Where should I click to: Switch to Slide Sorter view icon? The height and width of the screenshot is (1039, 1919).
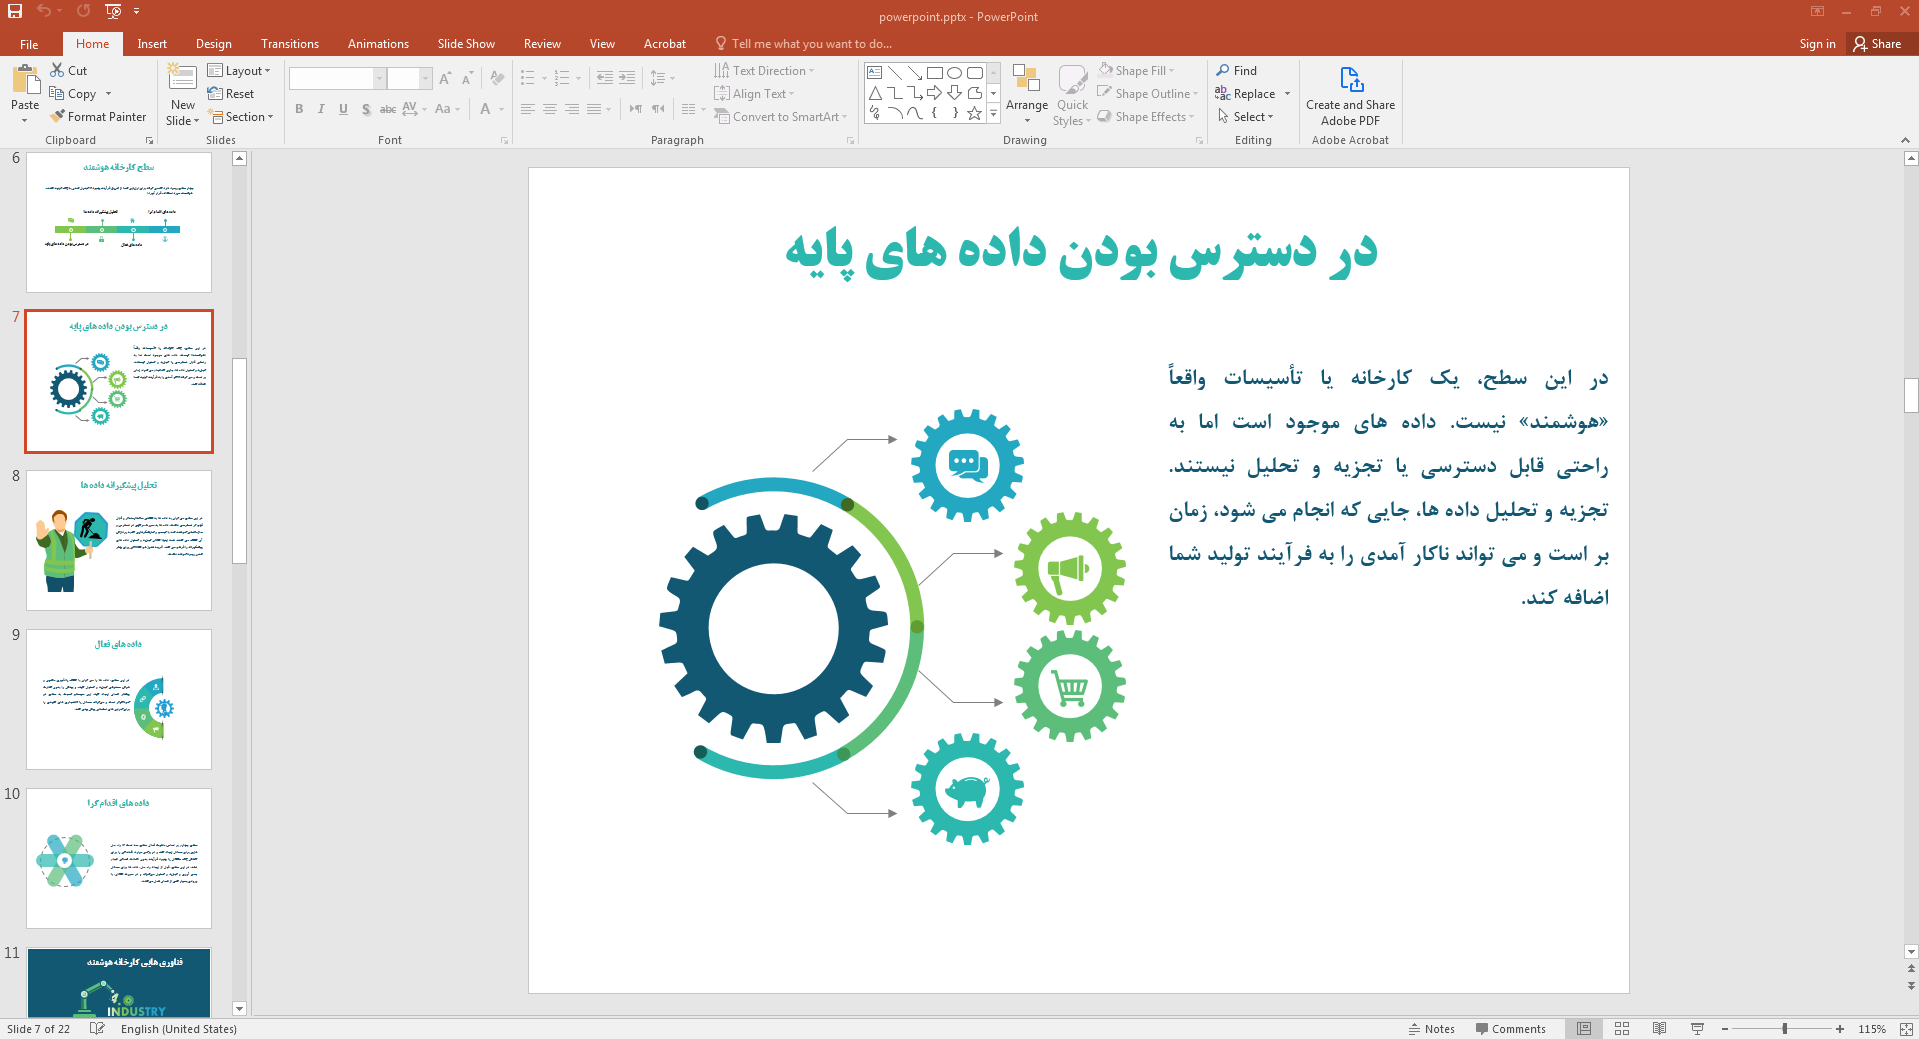pyautogui.click(x=1622, y=1028)
